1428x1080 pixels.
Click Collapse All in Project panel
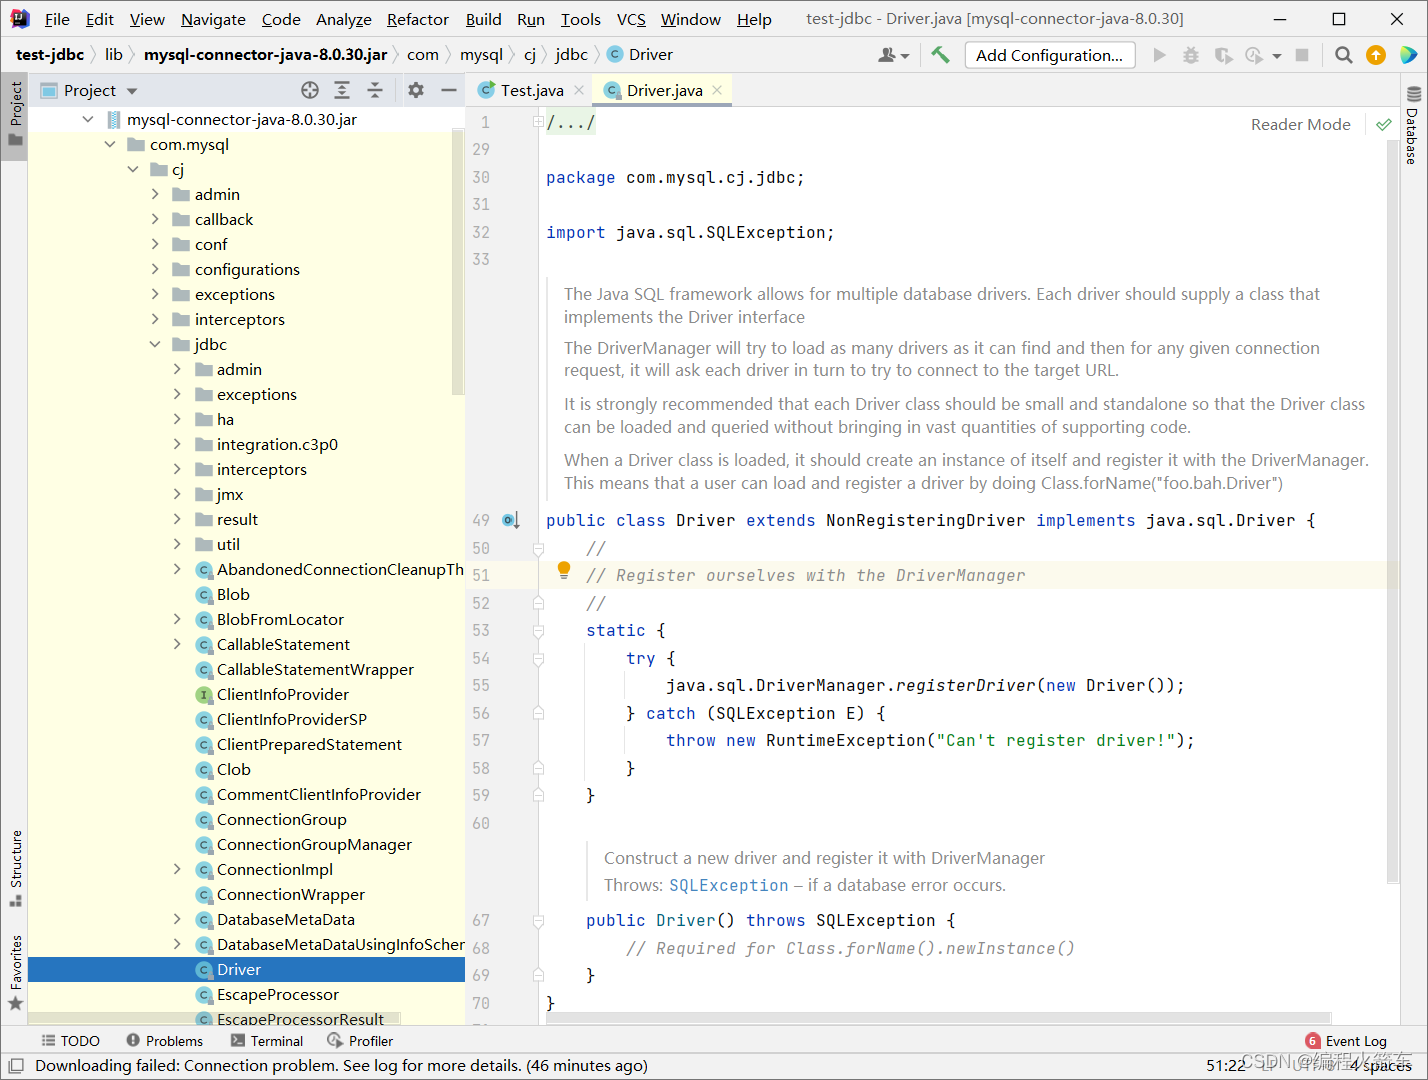point(375,90)
